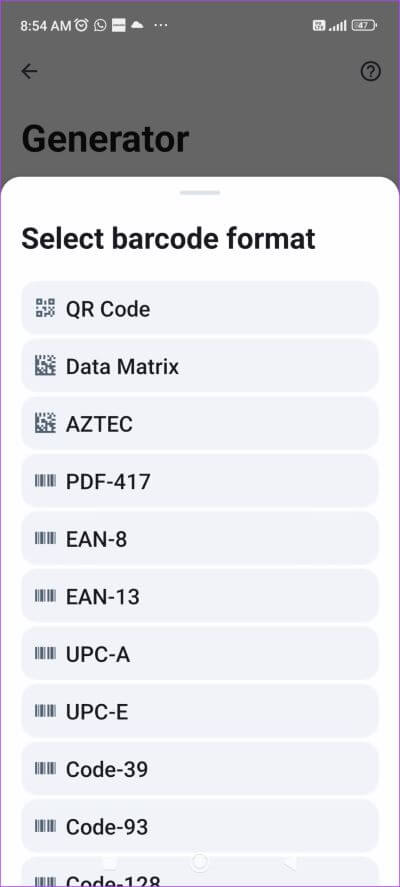Tap the battery indicator in status bar

[x=364, y=25]
